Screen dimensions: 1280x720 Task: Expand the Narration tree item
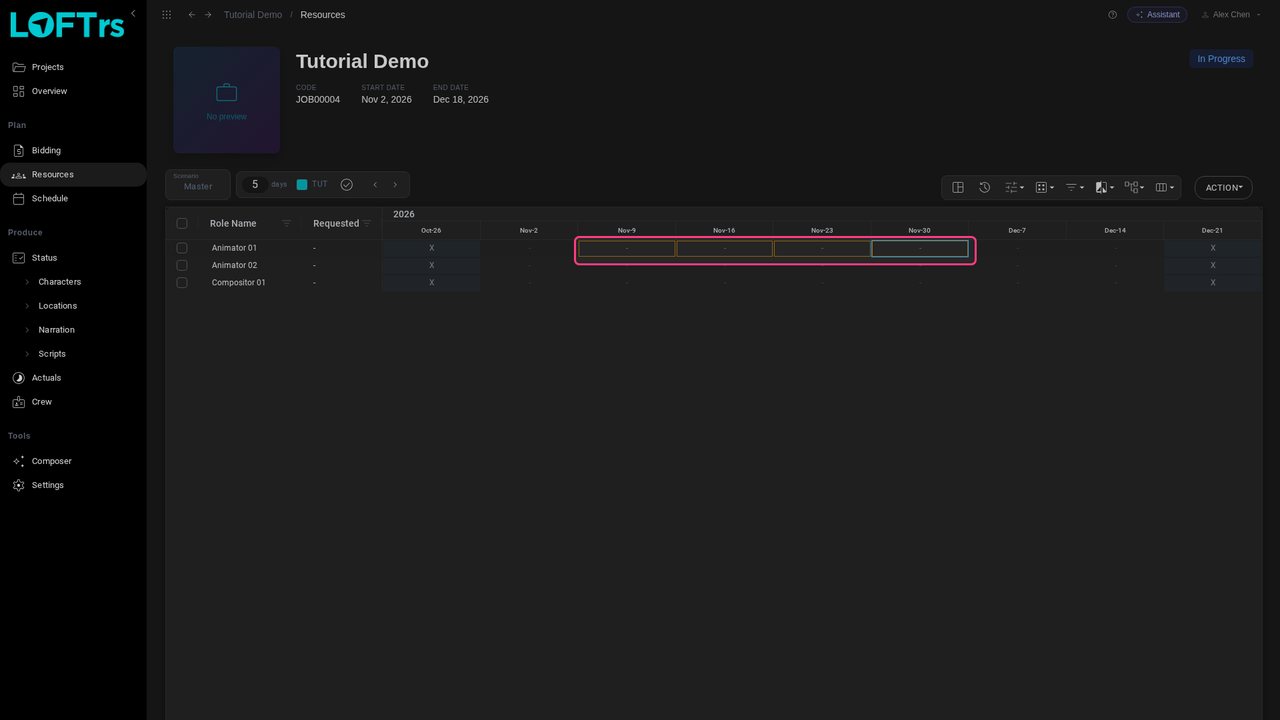pos(27,330)
